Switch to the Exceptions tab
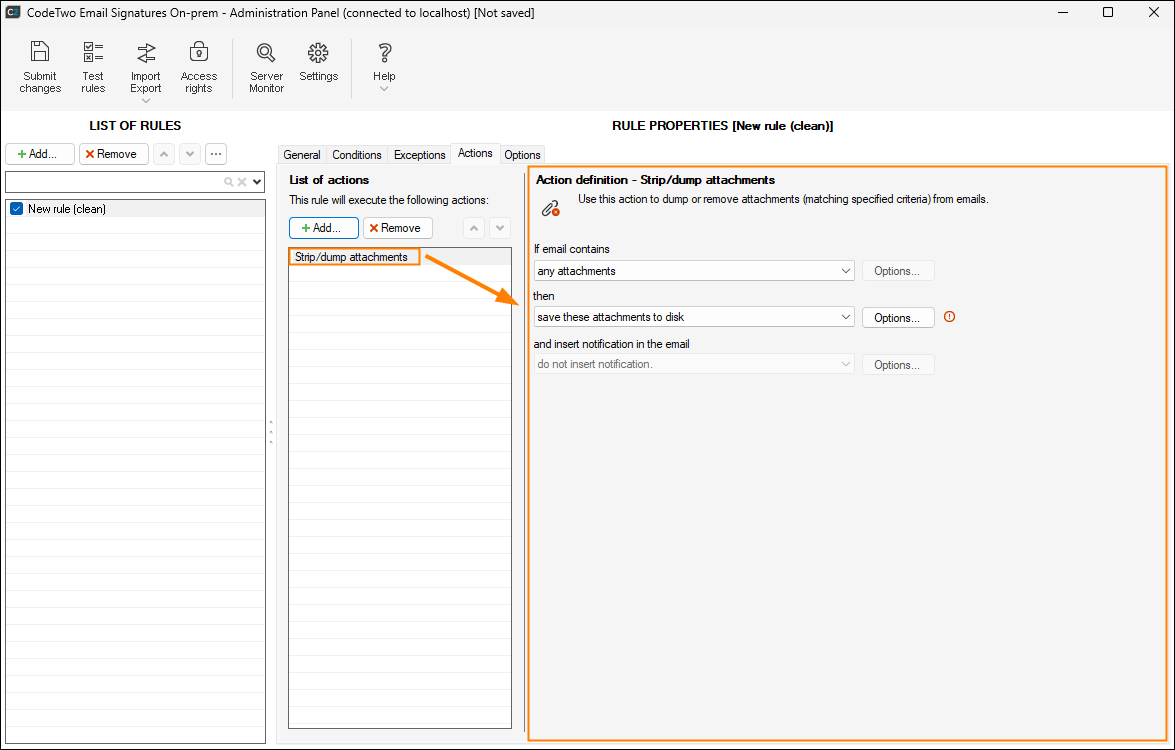 point(419,155)
